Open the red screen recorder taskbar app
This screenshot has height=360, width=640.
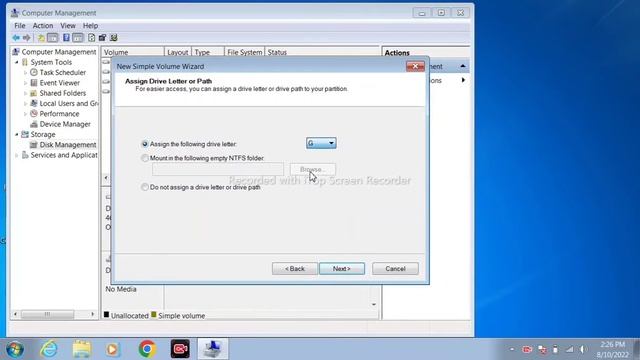tap(180, 349)
